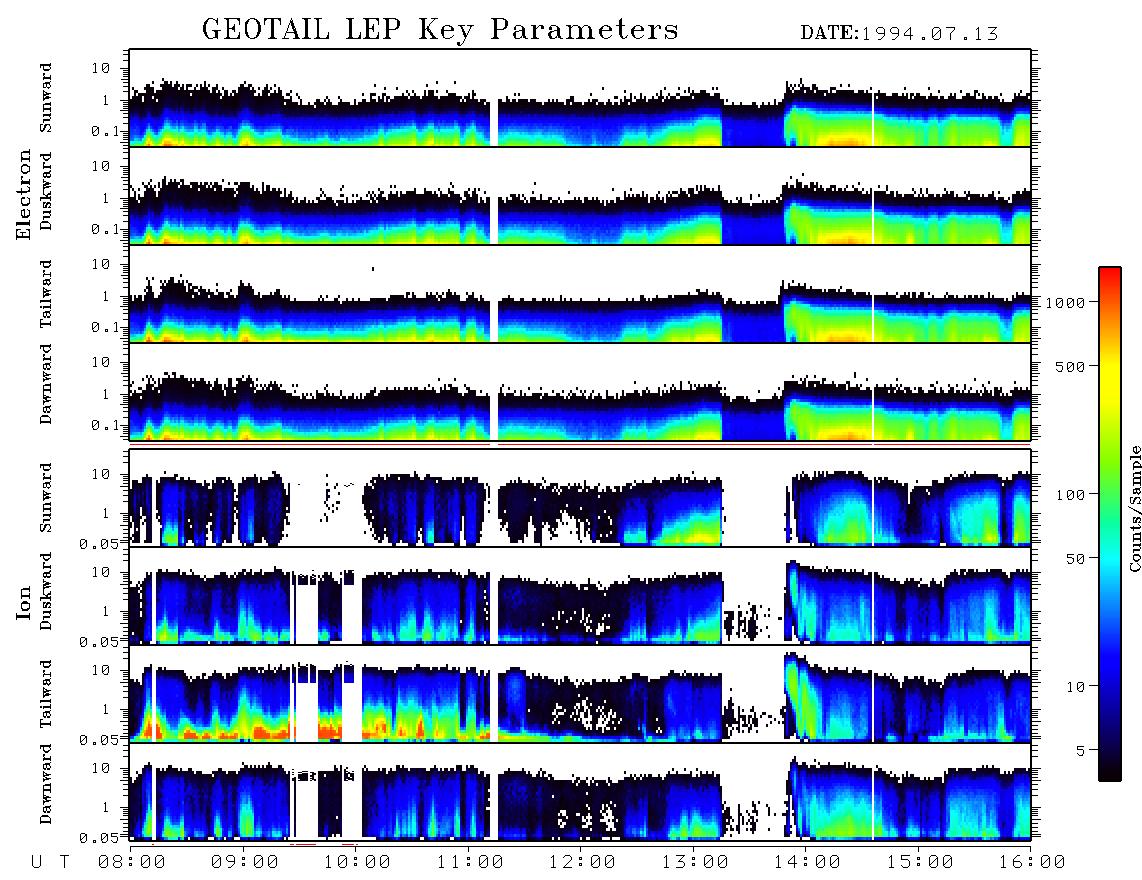Open the Ion Duskward spectrogram panel
The width and height of the screenshot is (1142, 880).
click(x=580, y=596)
